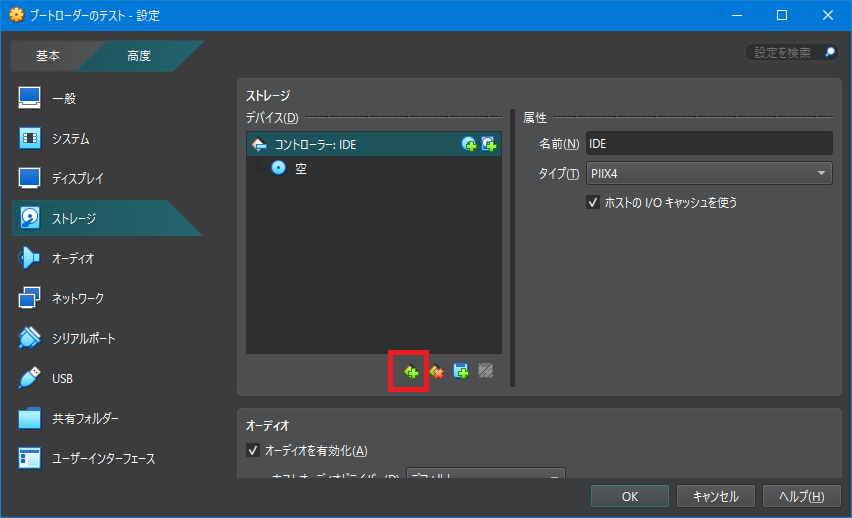Click the キャンセル button
Viewport: 852px width, 518px height.
click(x=716, y=496)
